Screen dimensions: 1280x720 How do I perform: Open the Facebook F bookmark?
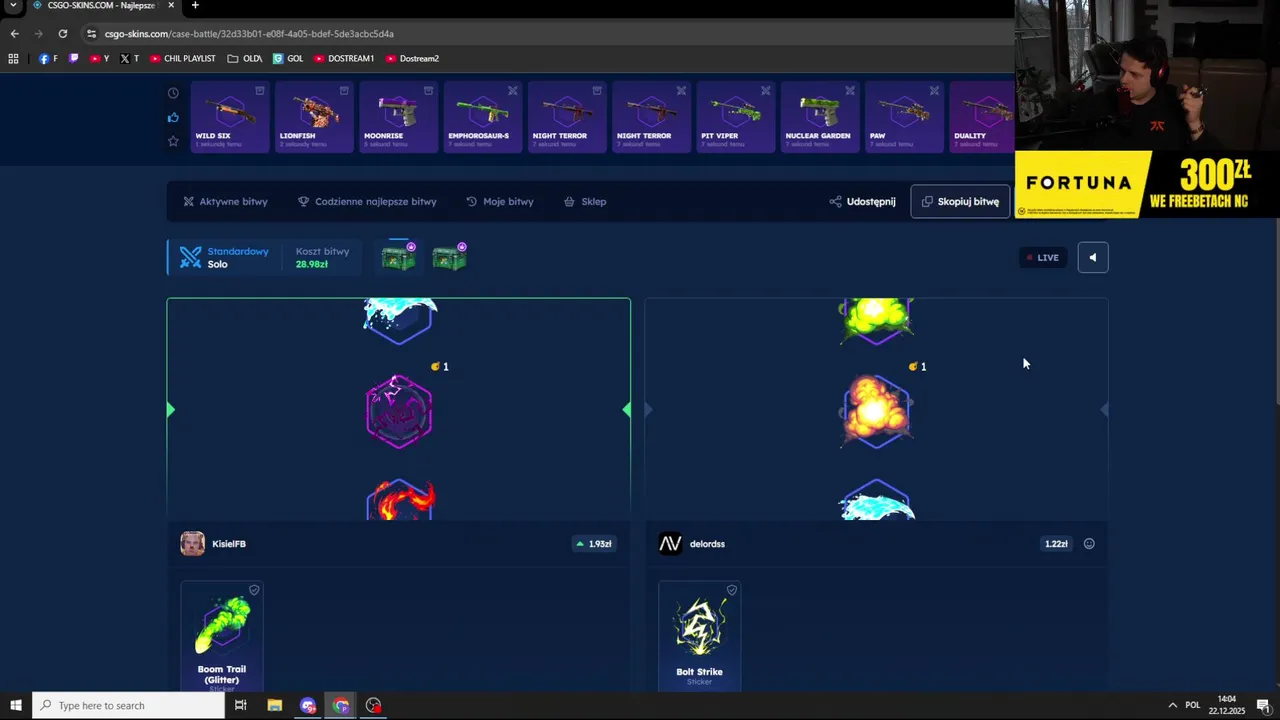point(48,58)
